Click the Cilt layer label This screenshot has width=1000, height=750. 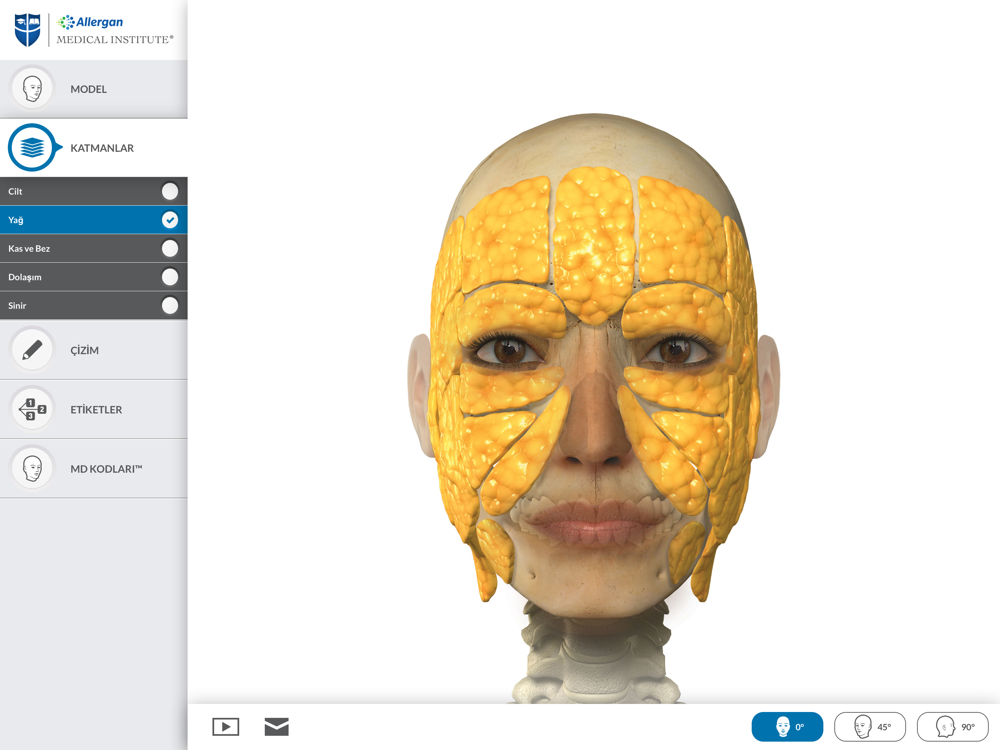pyautogui.click(x=15, y=191)
